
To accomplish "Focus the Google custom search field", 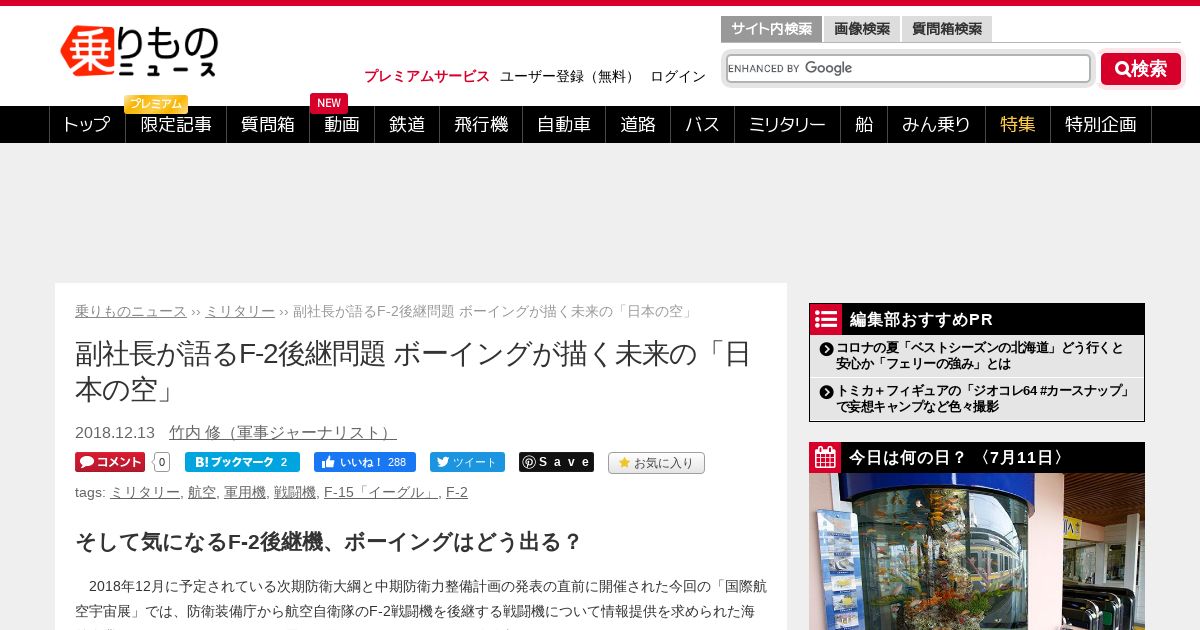I will [908, 68].
